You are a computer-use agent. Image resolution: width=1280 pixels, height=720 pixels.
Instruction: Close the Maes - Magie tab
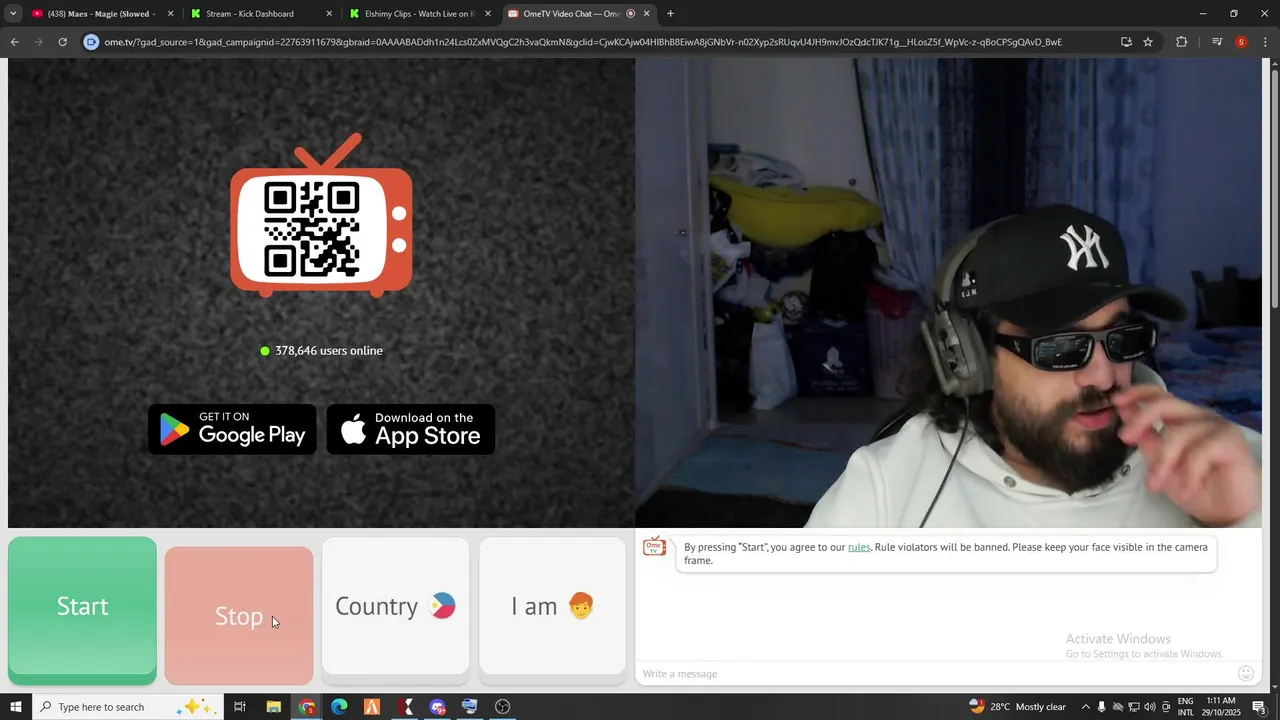tap(170, 14)
